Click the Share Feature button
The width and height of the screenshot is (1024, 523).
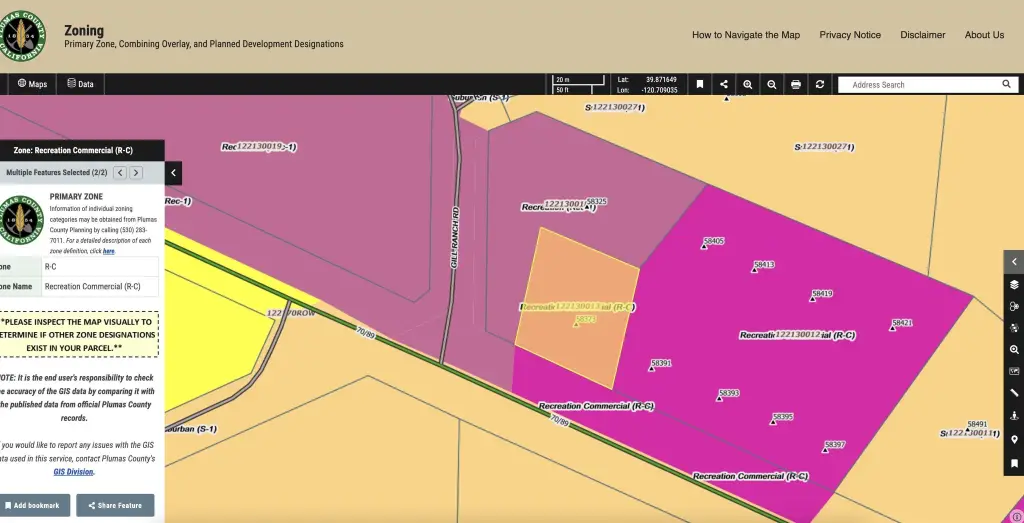[114, 505]
